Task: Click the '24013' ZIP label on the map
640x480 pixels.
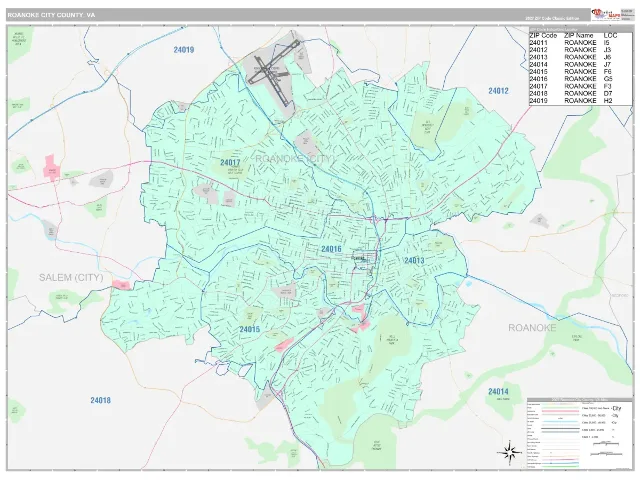Action: pyautogui.click(x=414, y=260)
